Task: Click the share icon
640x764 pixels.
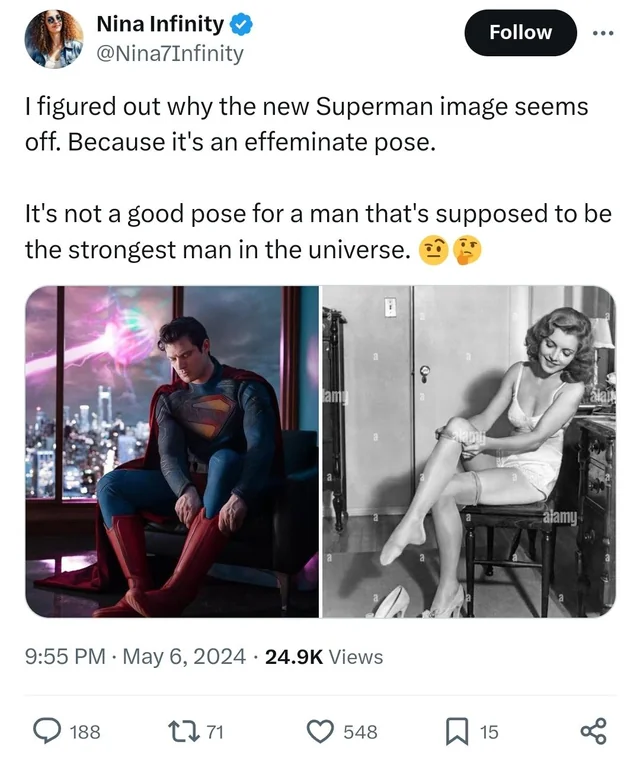Action: coord(594,731)
